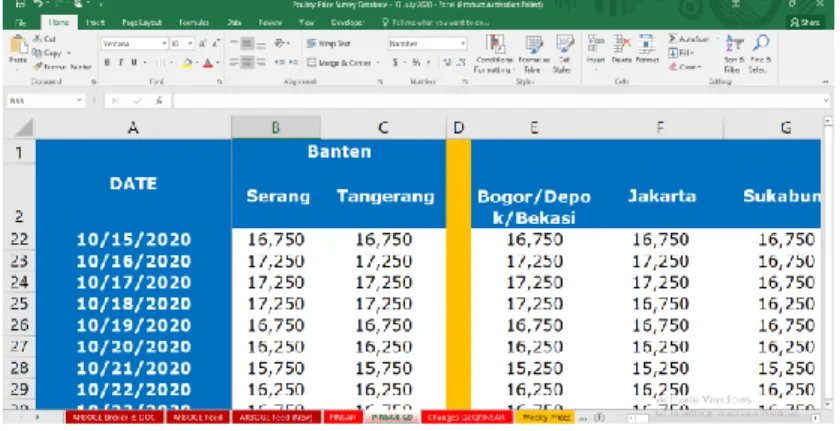The height and width of the screenshot is (431, 840).
Task: Switch to the Page Layout tab
Action: pyautogui.click(x=141, y=22)
